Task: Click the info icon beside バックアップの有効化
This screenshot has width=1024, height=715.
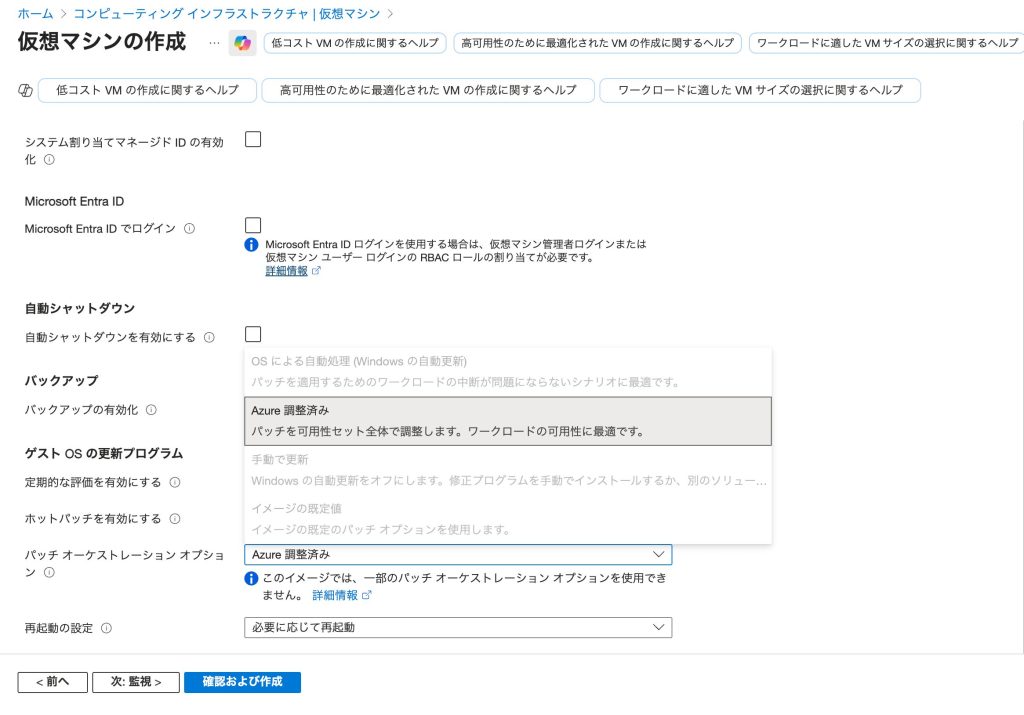Action: click(151, 410)
